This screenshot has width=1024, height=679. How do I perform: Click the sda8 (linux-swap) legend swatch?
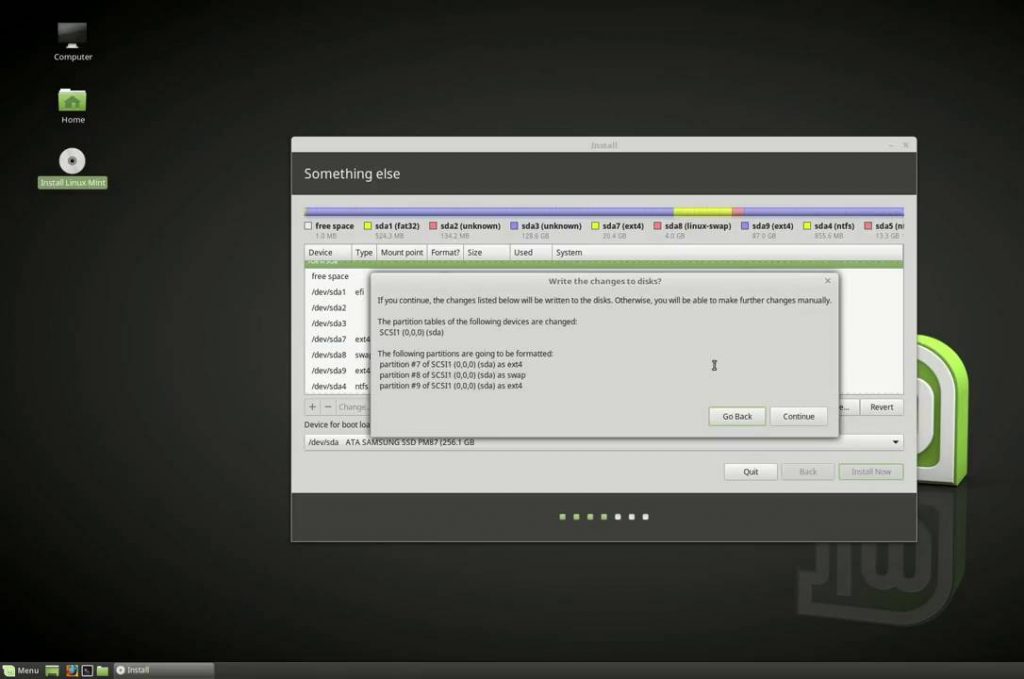tap(658, 226)
